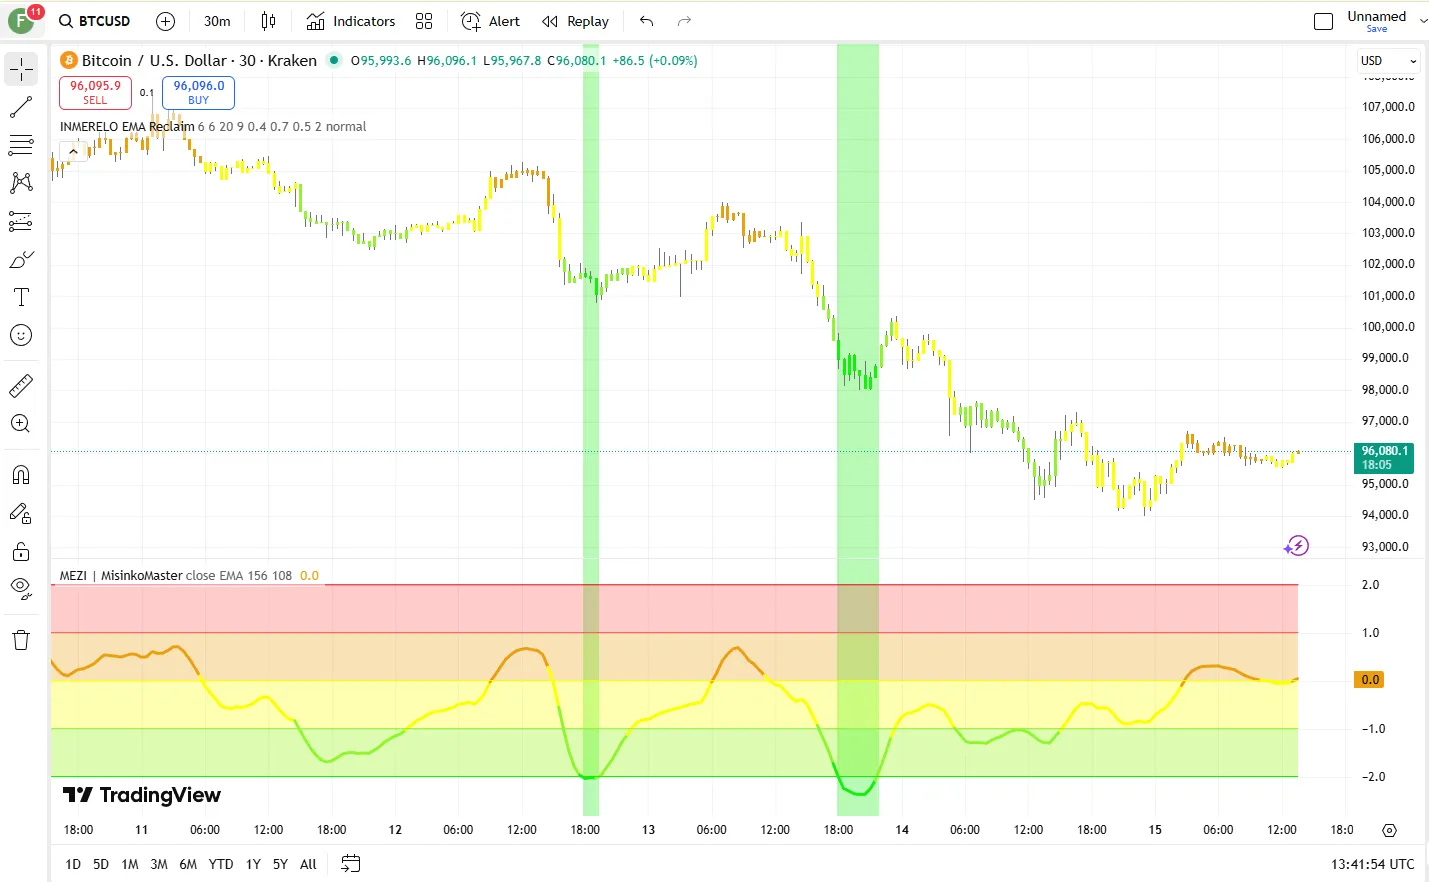Open indicator templates grid
Image resolution: width=1429 pixels, height=882 pixels.
coord(424,21)
